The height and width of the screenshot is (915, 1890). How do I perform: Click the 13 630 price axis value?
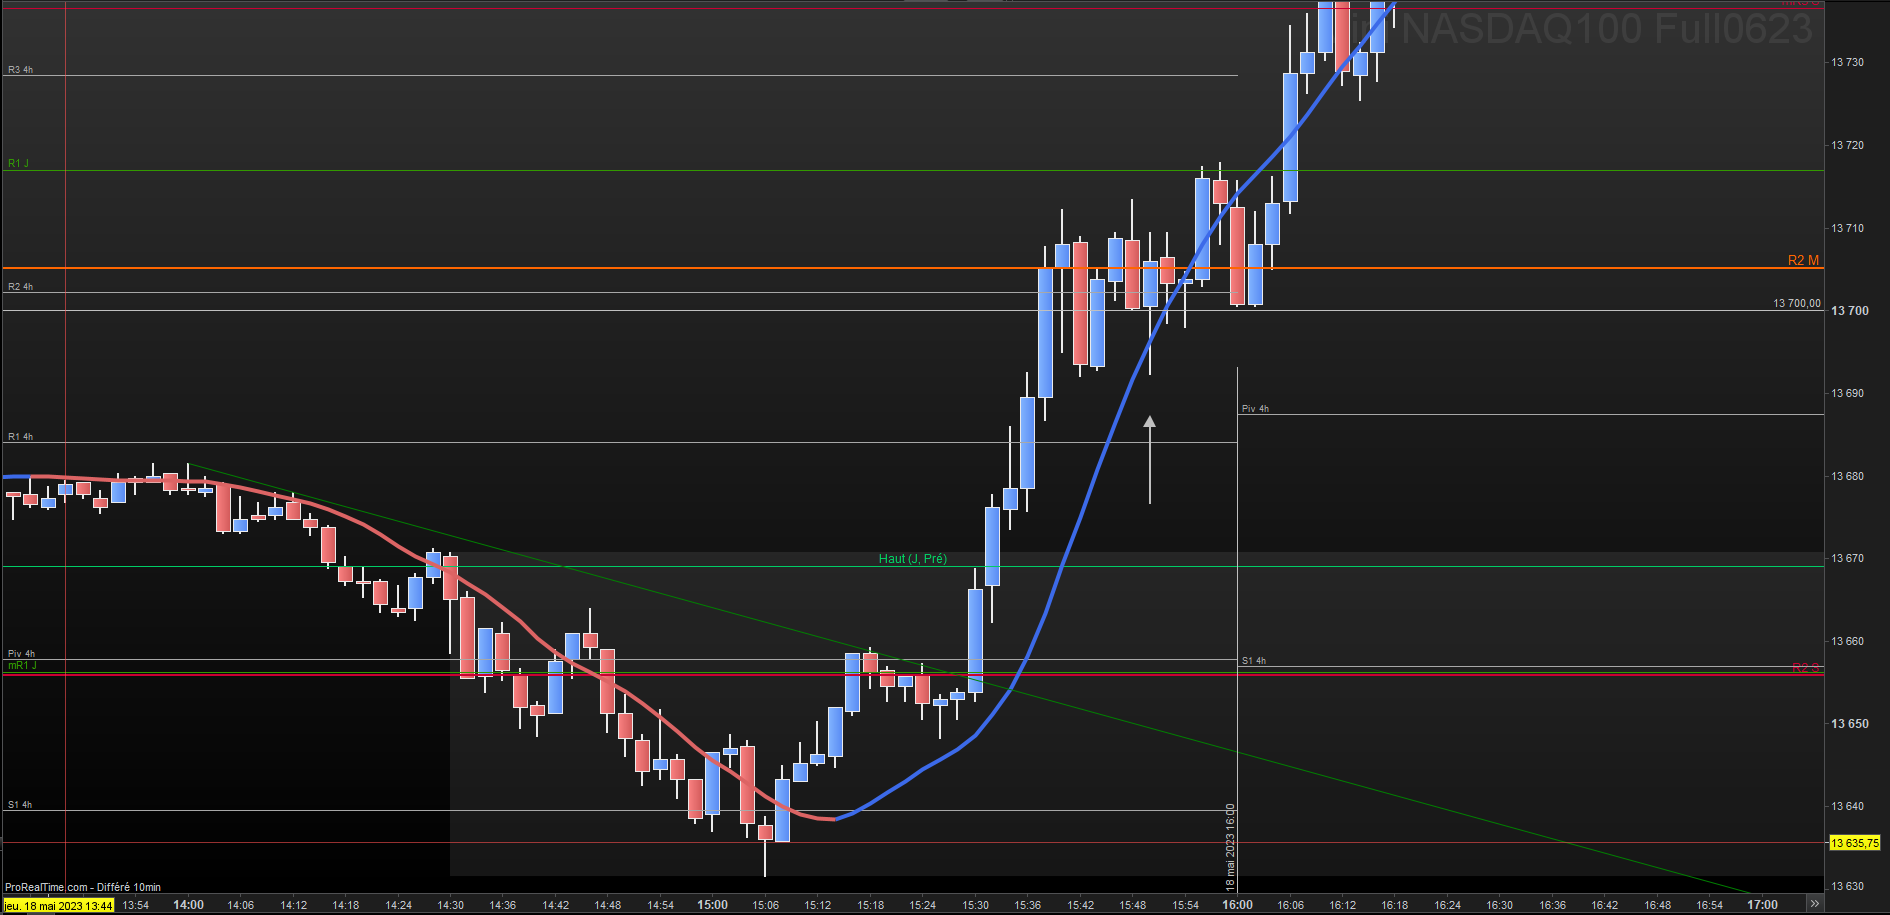(1848, 886)
